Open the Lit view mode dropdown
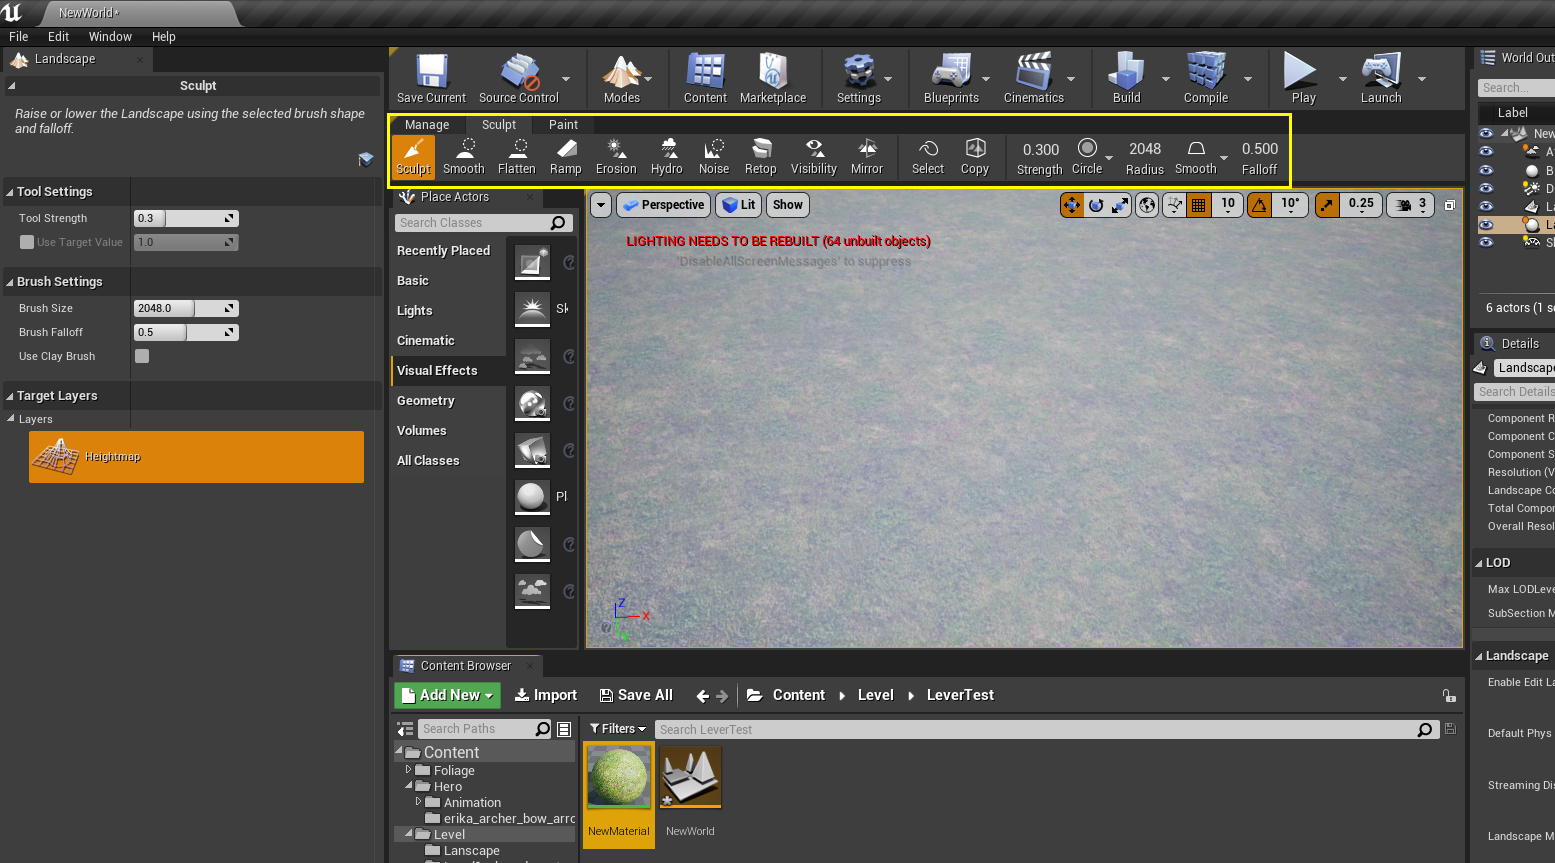This screenshot has width=1555, height=863. 738,205
